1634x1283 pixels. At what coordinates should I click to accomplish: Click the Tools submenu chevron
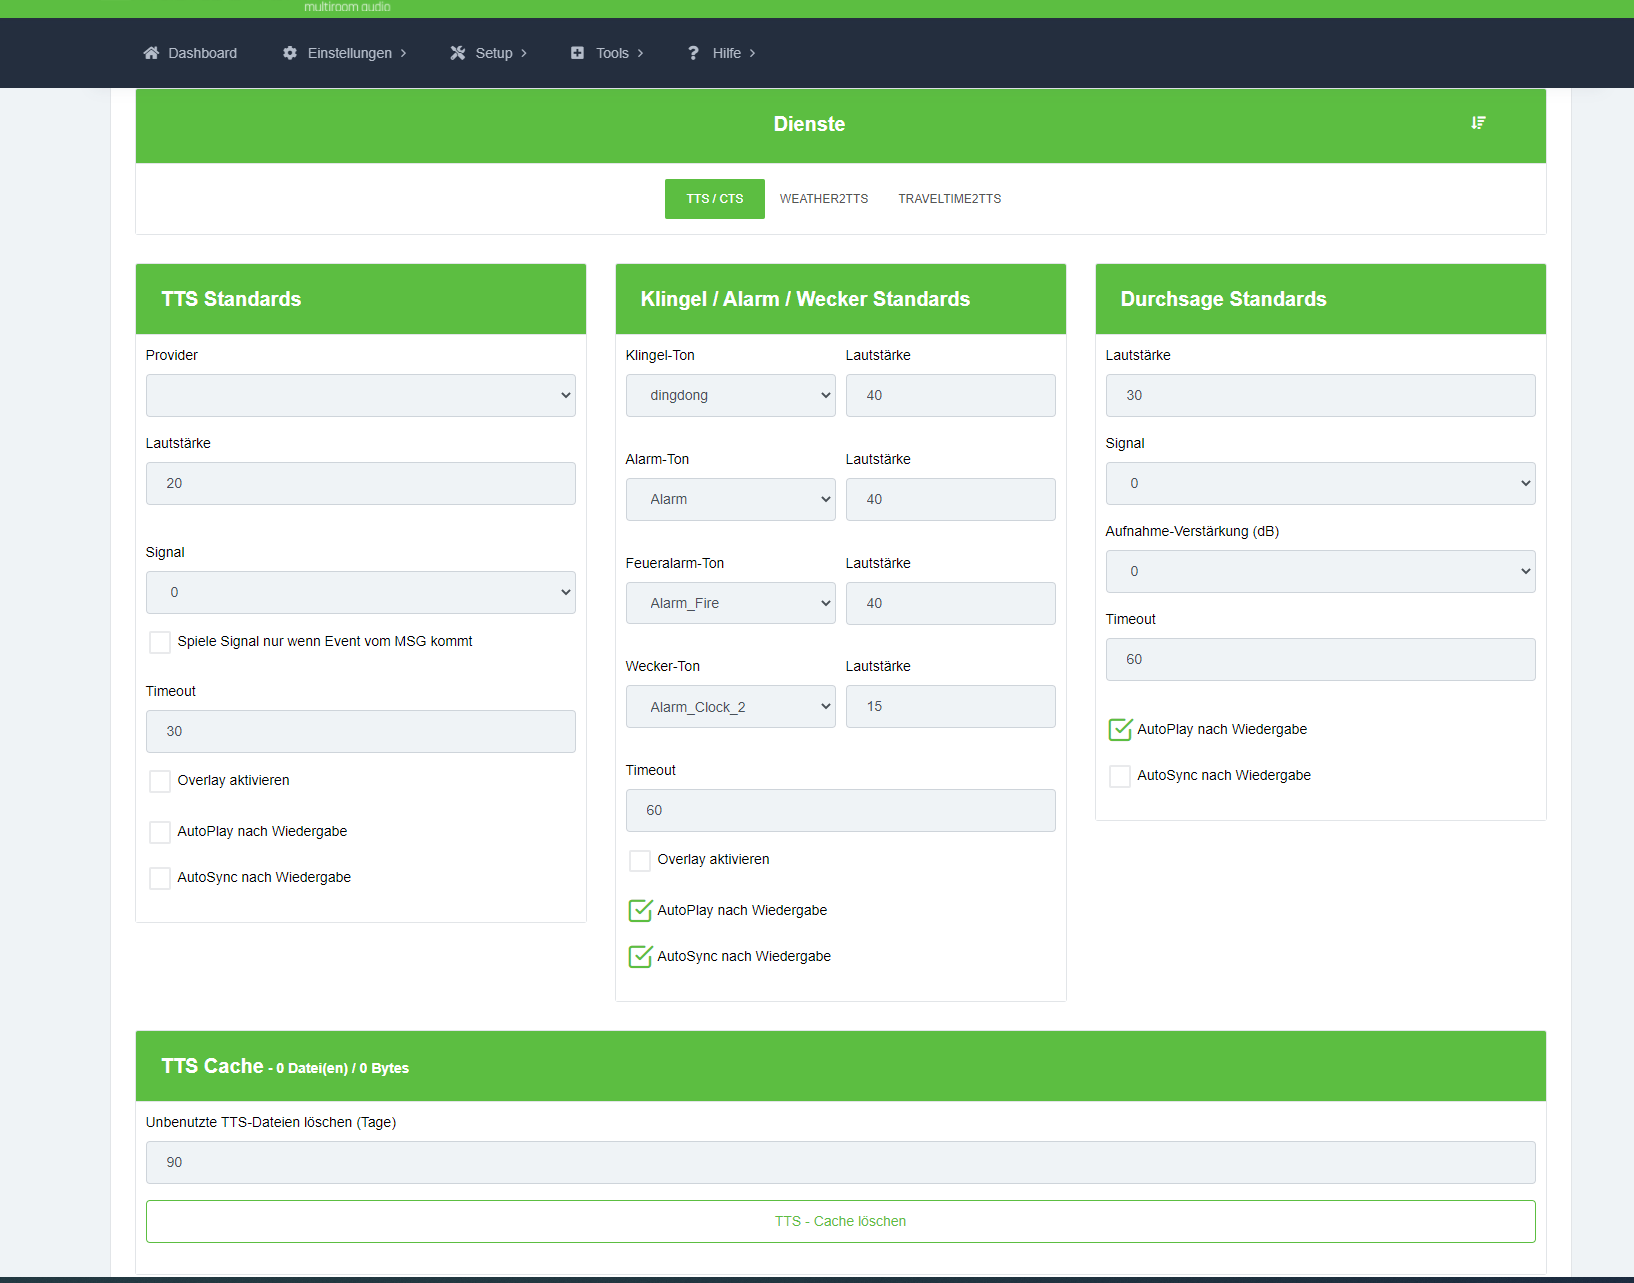[x=640, y=53]
